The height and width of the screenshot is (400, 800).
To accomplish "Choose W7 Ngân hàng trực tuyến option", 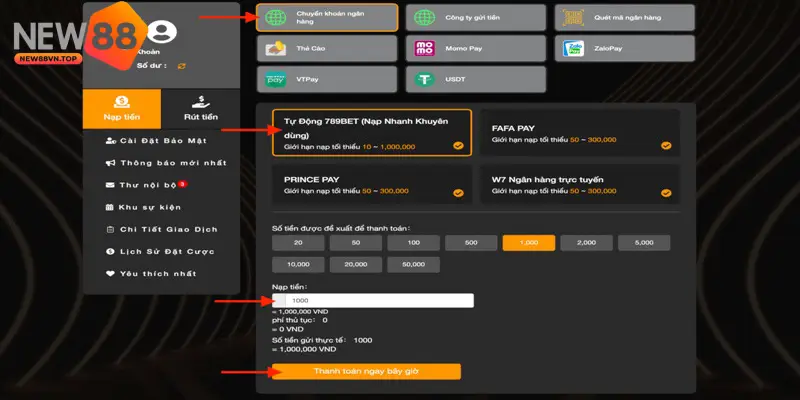I will 580,185.
